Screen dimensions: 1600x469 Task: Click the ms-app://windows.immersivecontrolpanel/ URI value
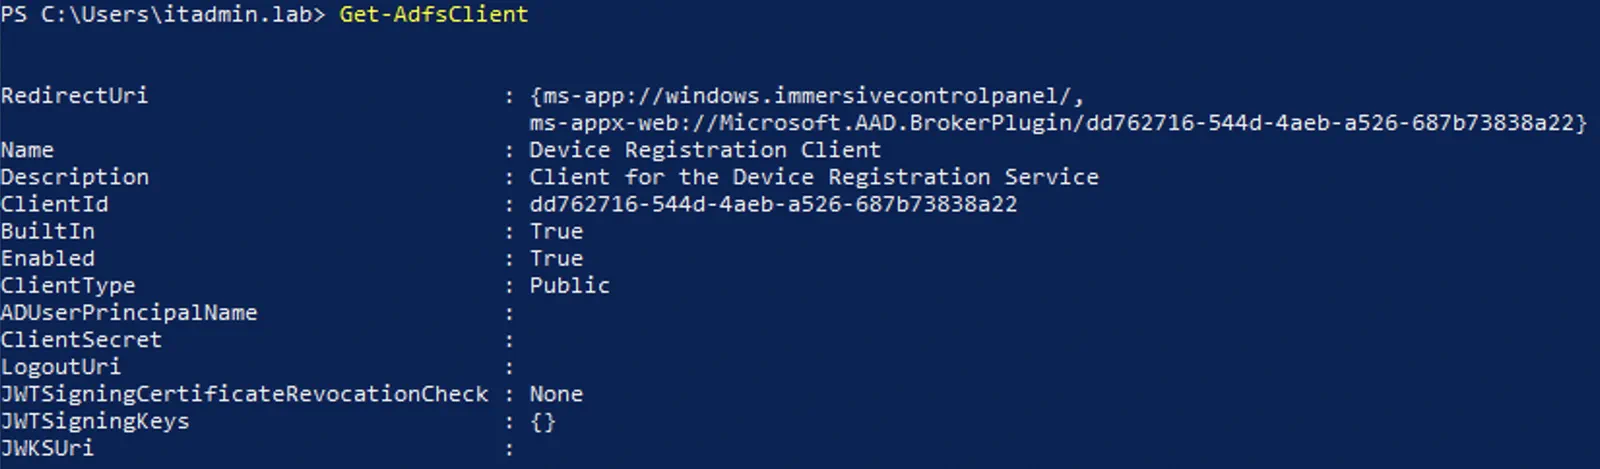(808, 96)
